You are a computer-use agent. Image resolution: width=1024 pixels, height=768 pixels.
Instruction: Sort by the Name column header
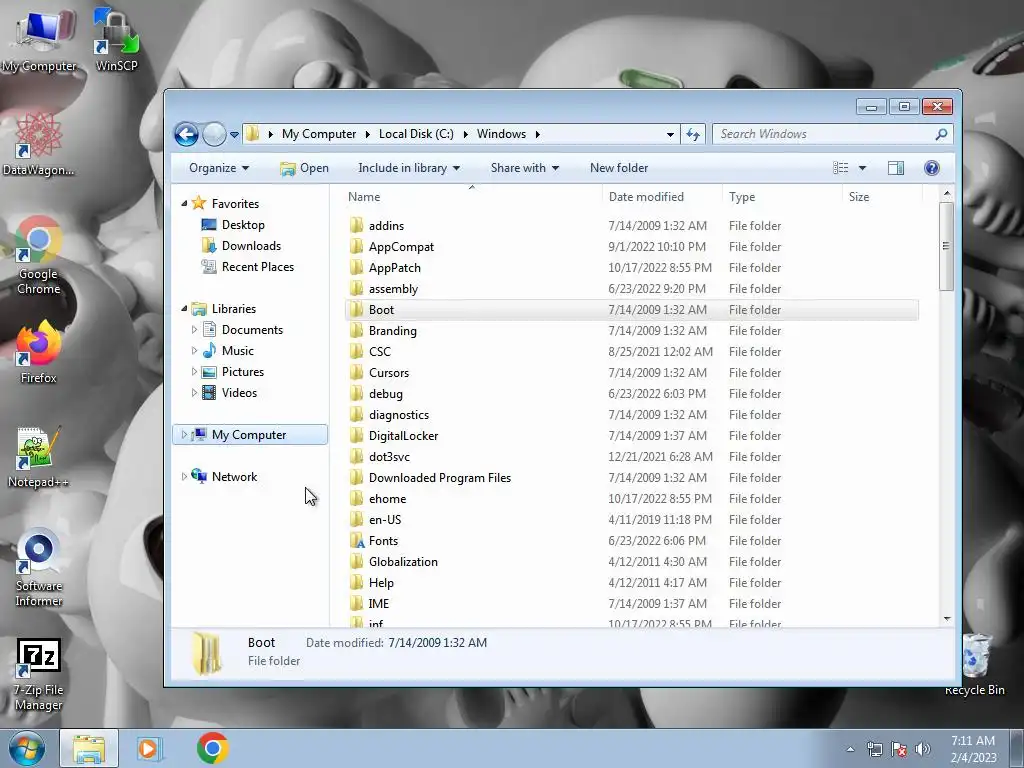click(472, 197)
